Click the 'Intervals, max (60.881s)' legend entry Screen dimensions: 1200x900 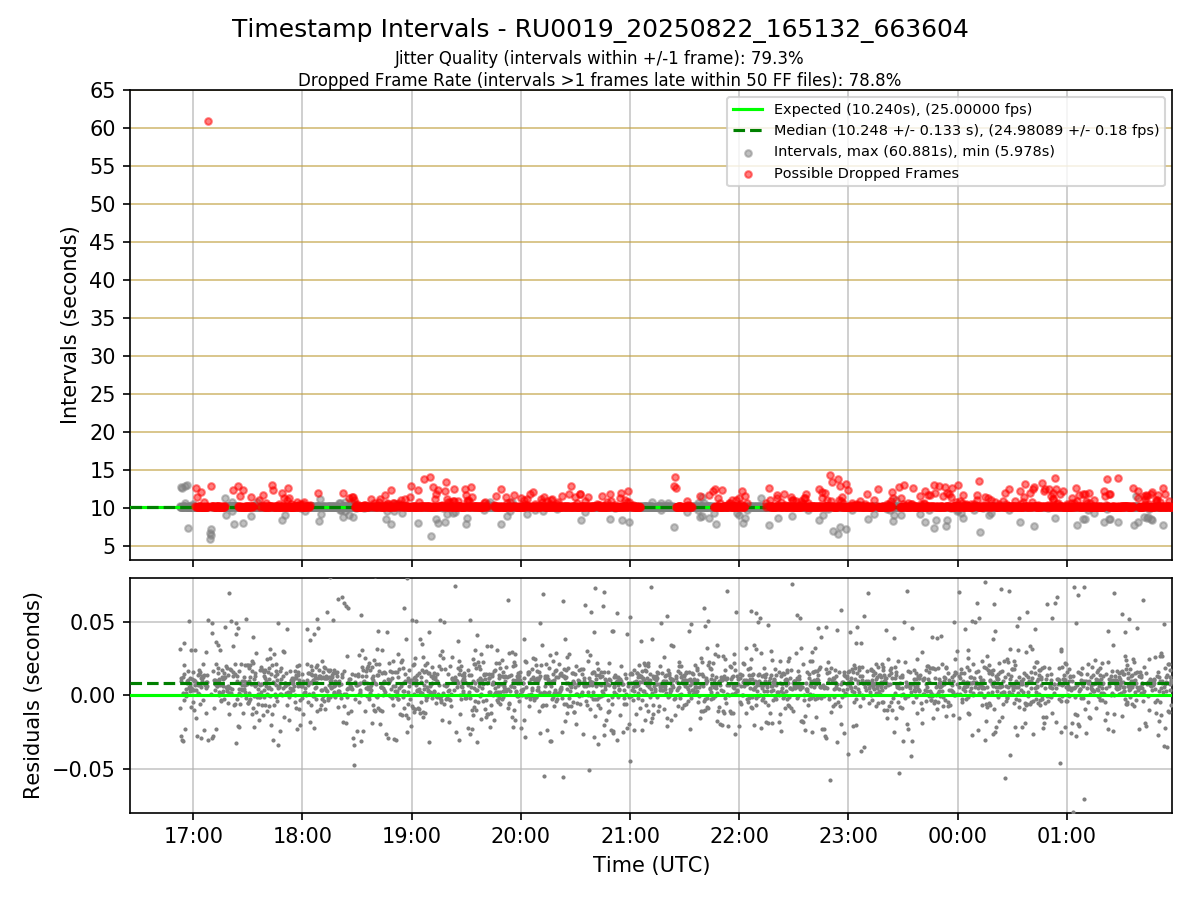[x=914, y=151]
